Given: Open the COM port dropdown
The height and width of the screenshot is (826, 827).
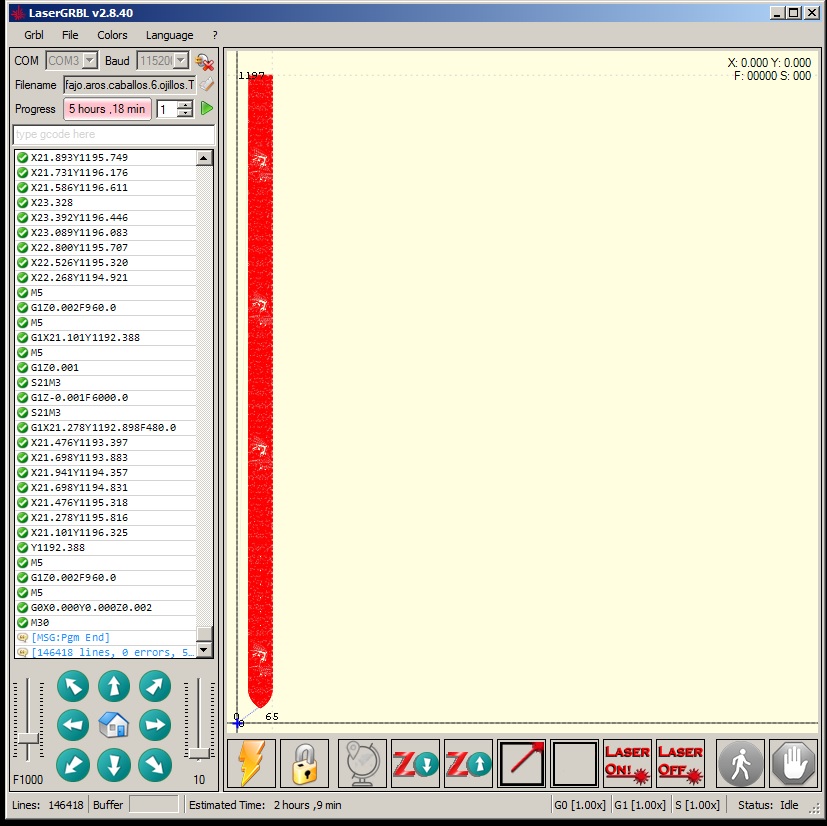Looking at the screenshot, I should click(x=90, y=61).
